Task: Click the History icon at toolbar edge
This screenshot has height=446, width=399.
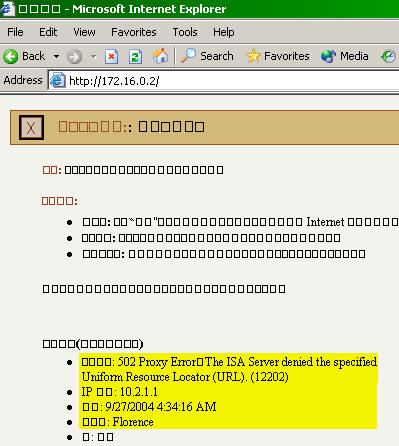Action: [389, 56]
